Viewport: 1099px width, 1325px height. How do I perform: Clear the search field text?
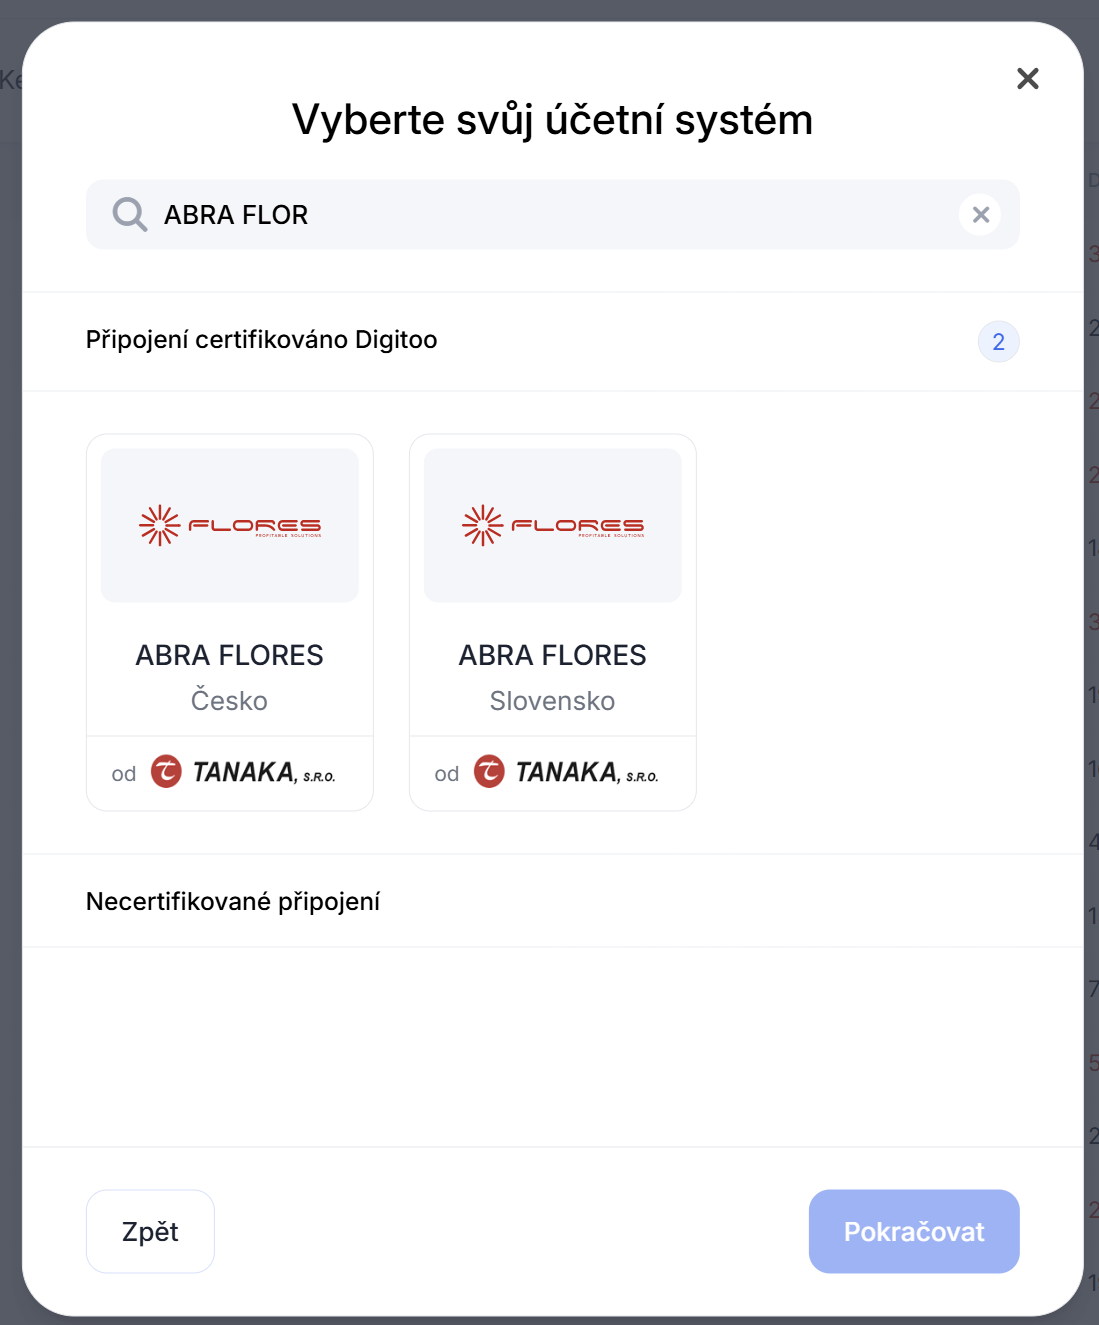tap(980, 215)
